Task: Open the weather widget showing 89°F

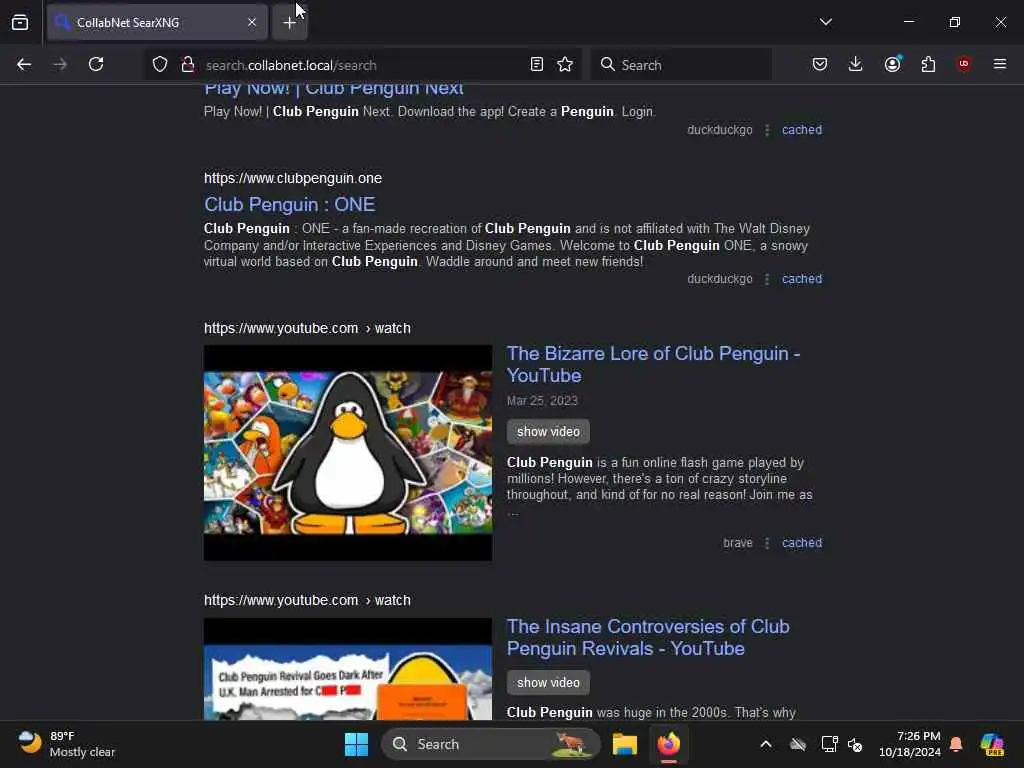Action: click(67, 744)
